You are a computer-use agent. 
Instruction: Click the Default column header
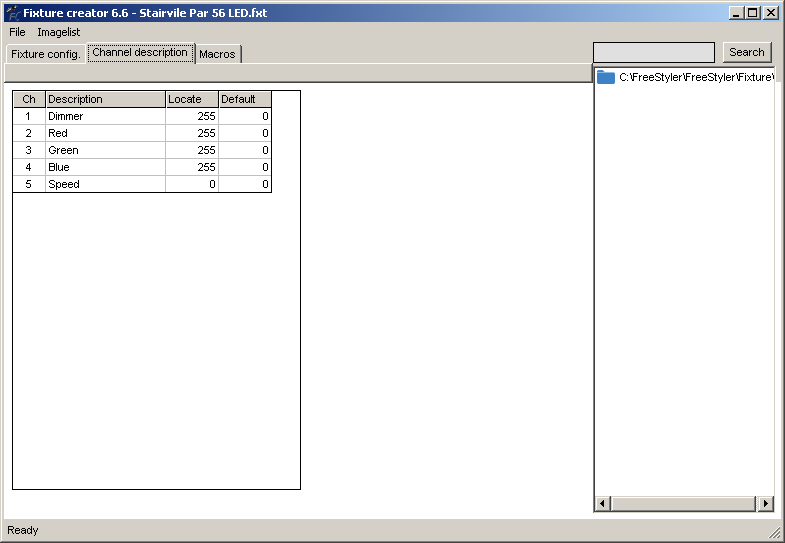coord(245,99)
